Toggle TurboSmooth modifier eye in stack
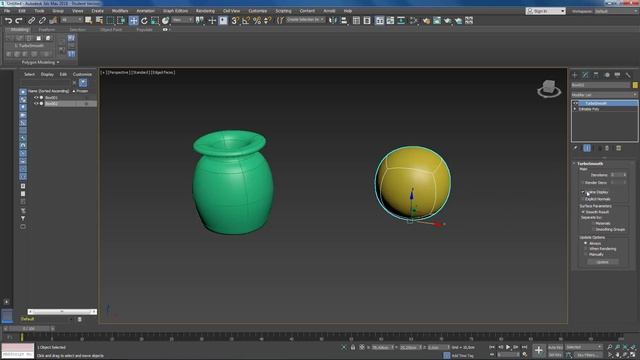This screenshot has height=360, width=640. point(576,103)
